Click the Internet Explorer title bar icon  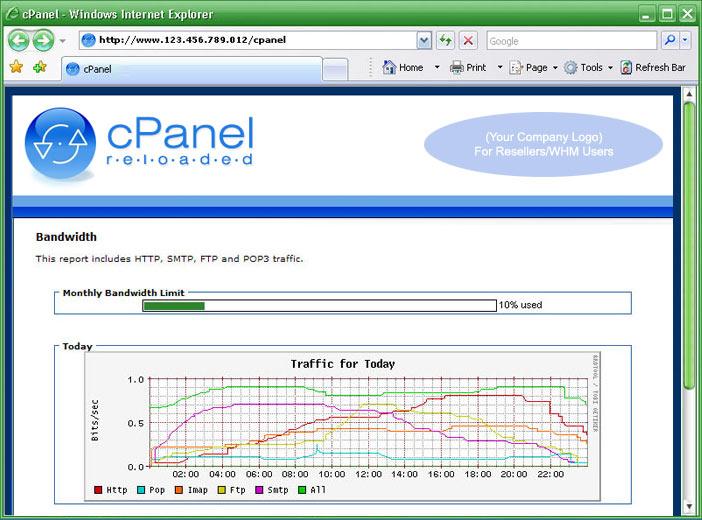tap(12, 13)
